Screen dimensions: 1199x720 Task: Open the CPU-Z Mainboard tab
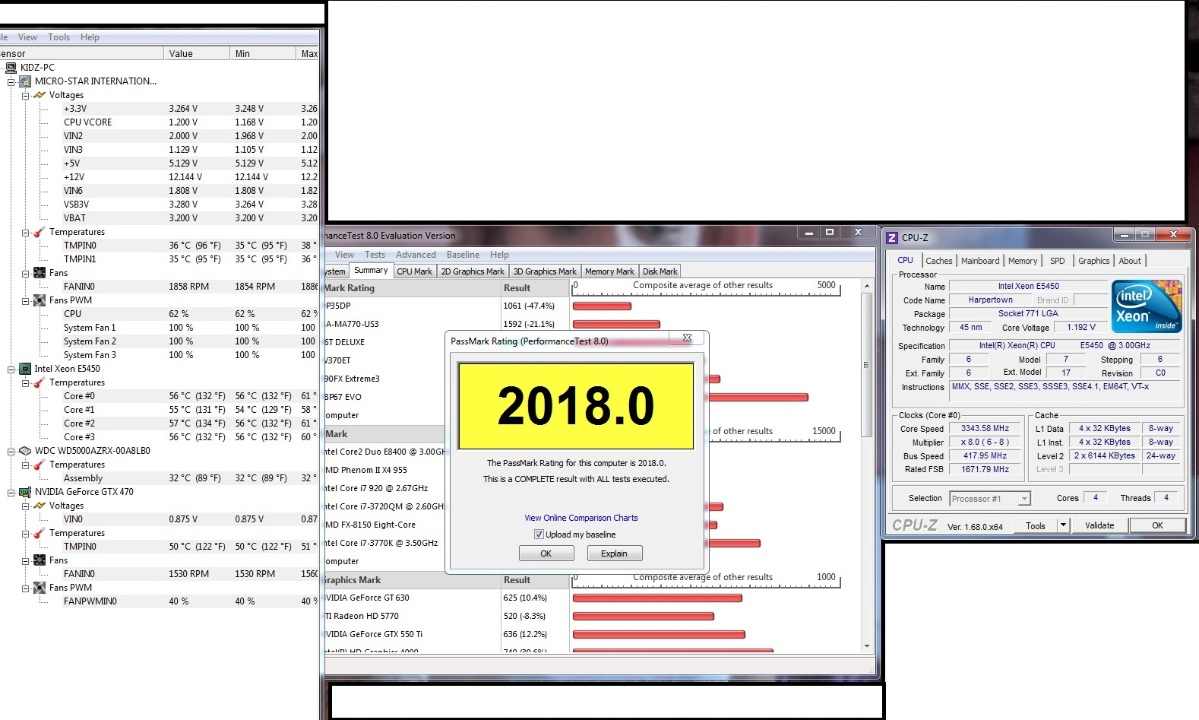pyautogui.click(x=980, y=261)
